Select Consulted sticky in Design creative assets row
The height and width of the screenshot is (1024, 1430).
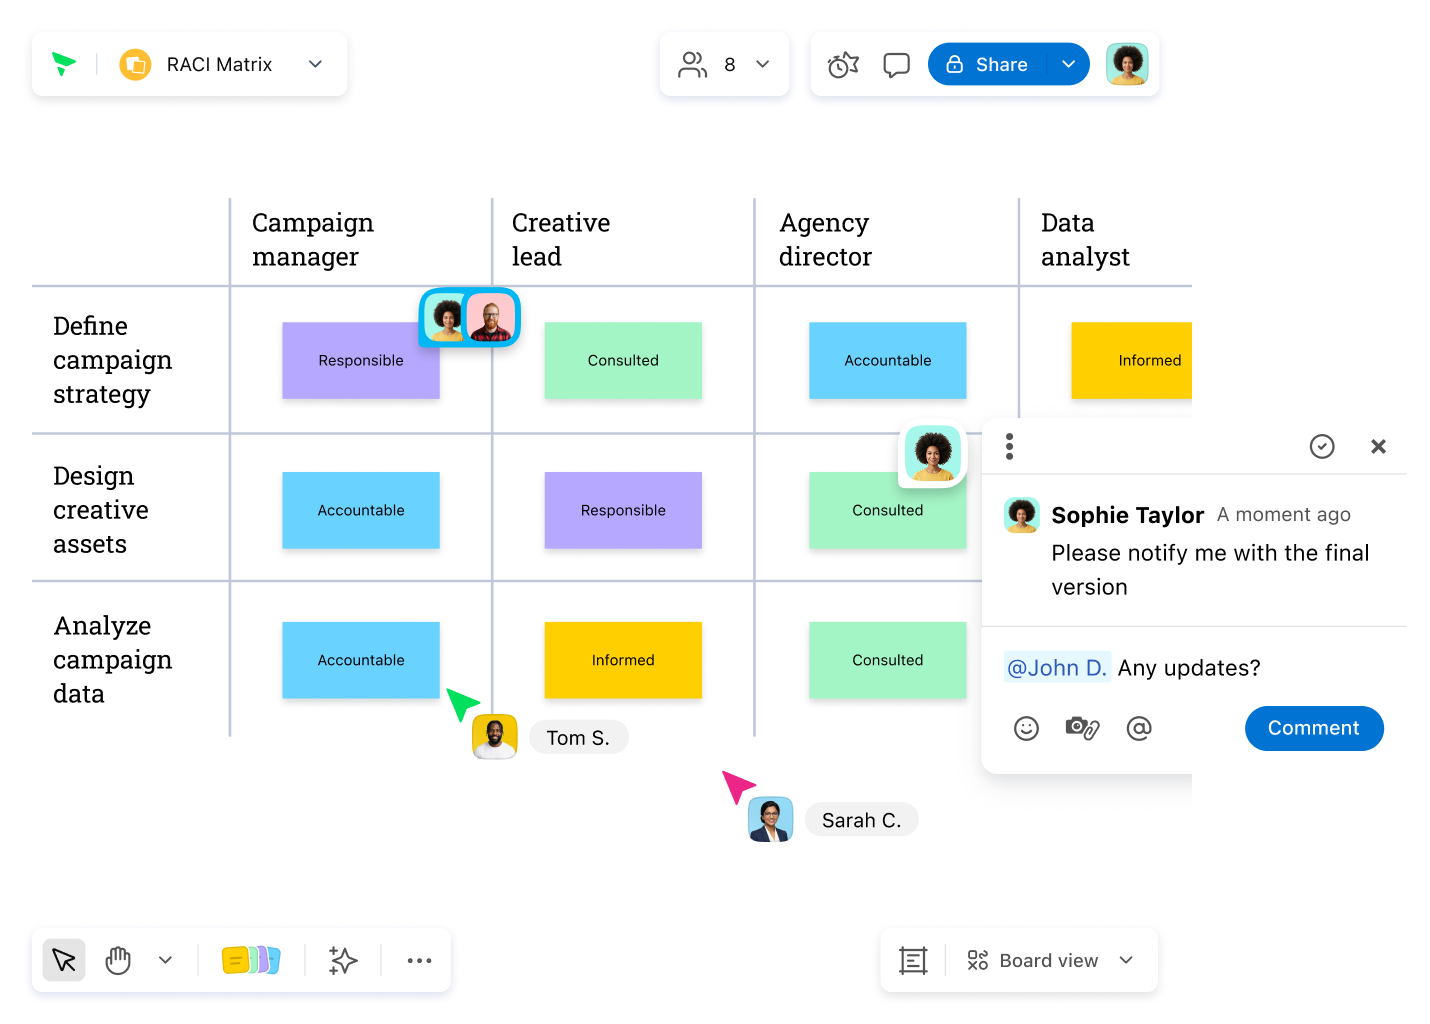point(888,510)
